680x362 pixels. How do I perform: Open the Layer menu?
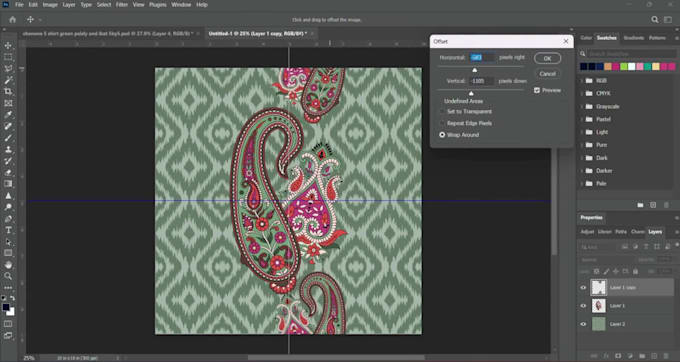(69, 5)
